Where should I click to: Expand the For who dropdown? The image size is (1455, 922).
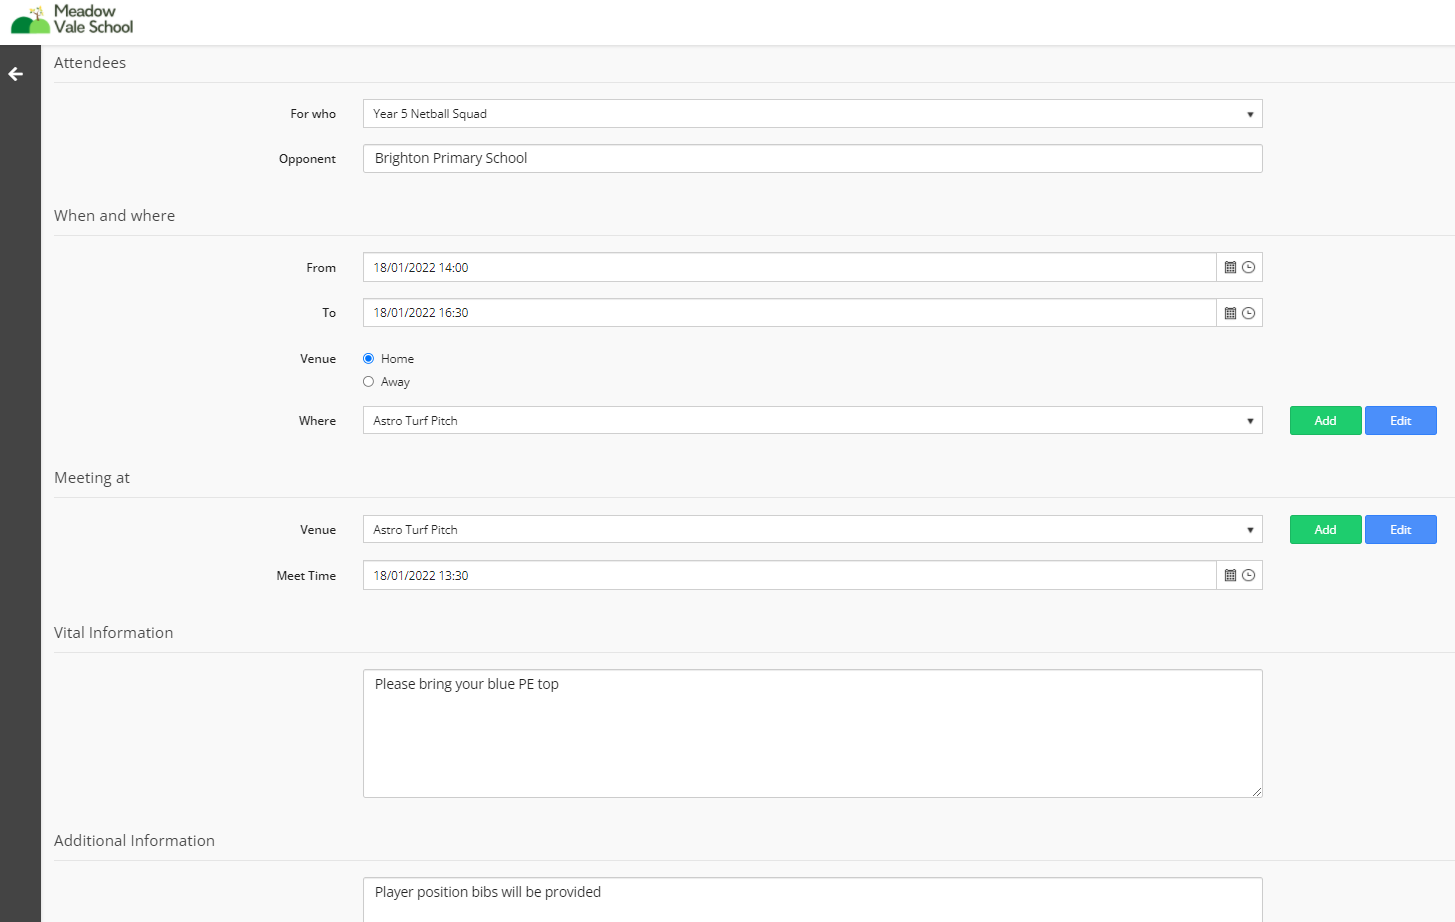tap(812, 114)
